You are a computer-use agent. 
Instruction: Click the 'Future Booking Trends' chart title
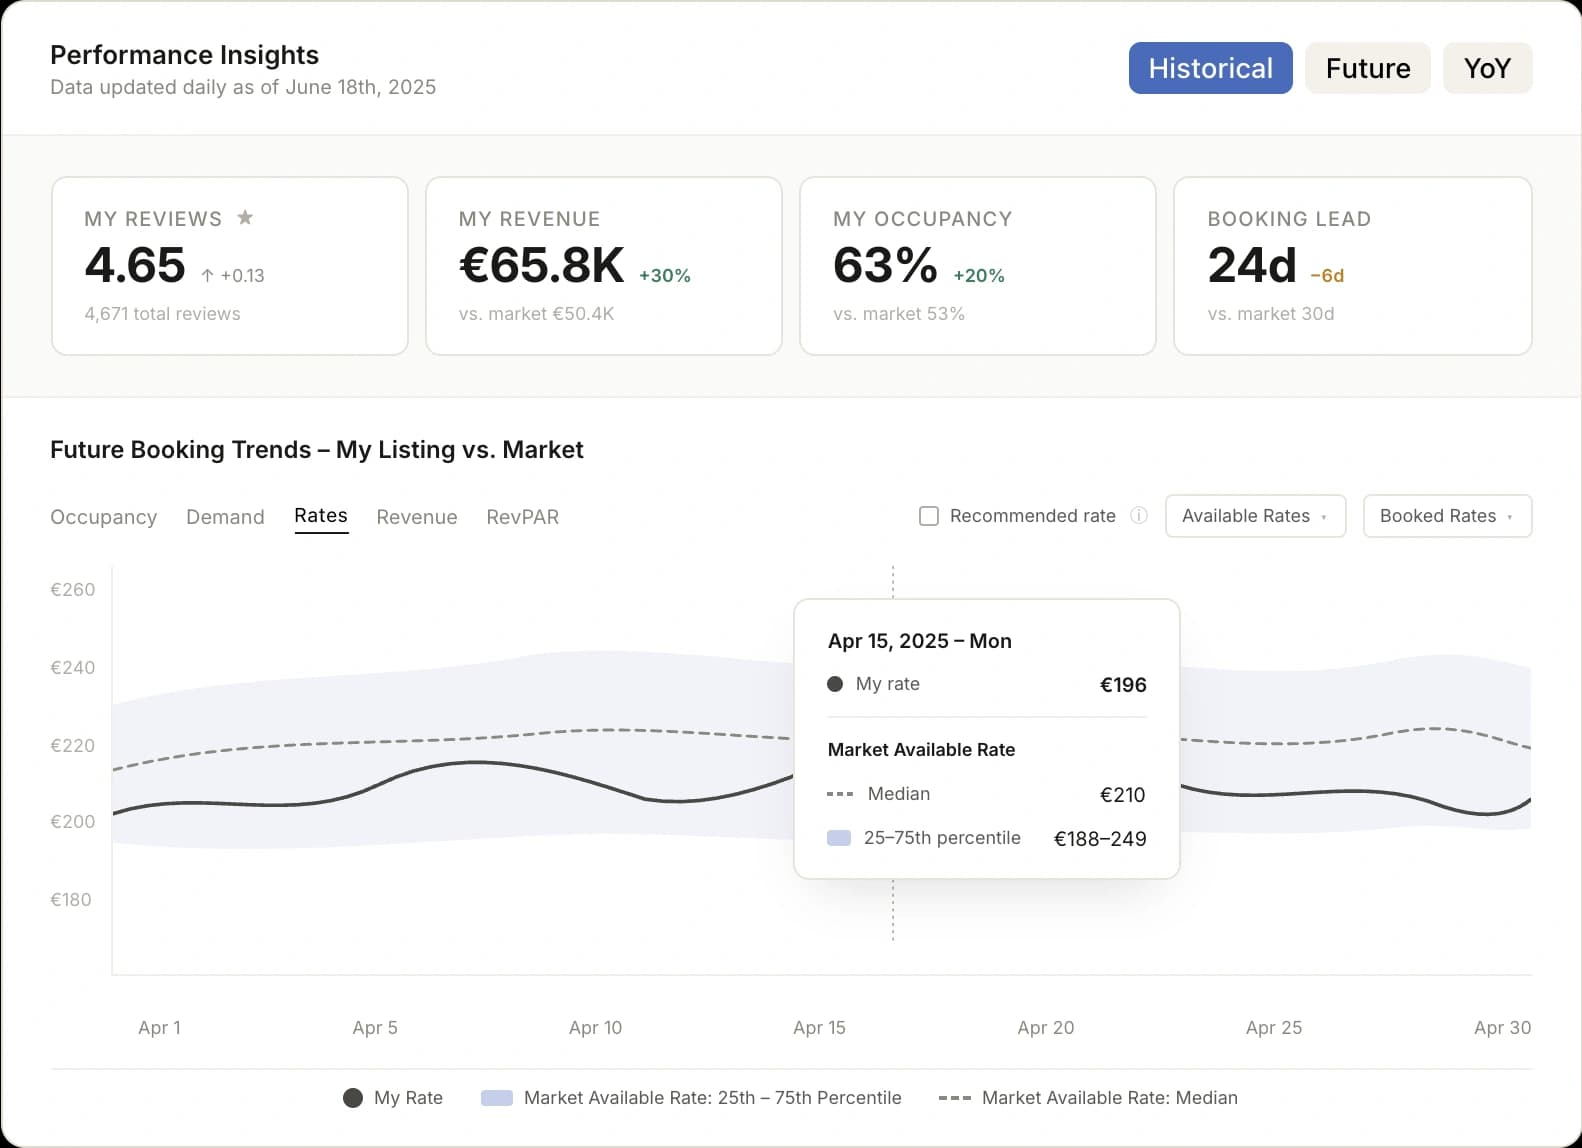point(317,450)
